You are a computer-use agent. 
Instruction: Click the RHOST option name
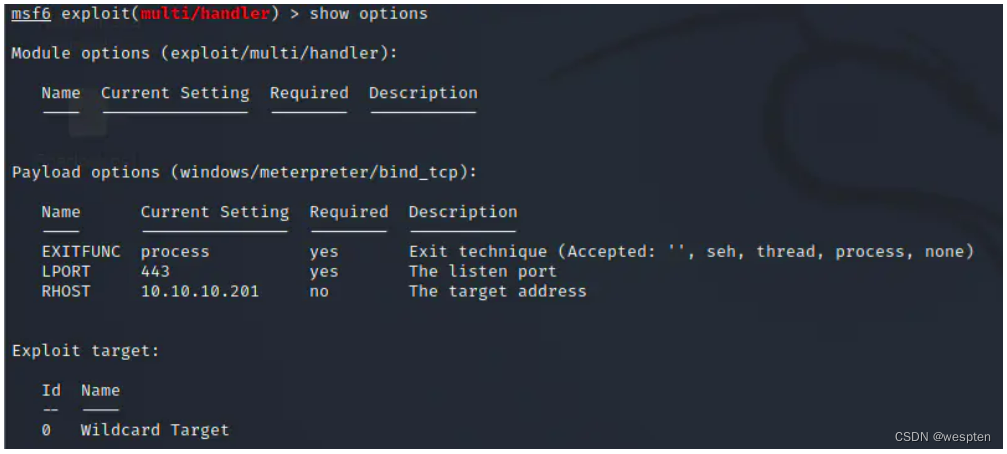point(66,291)
